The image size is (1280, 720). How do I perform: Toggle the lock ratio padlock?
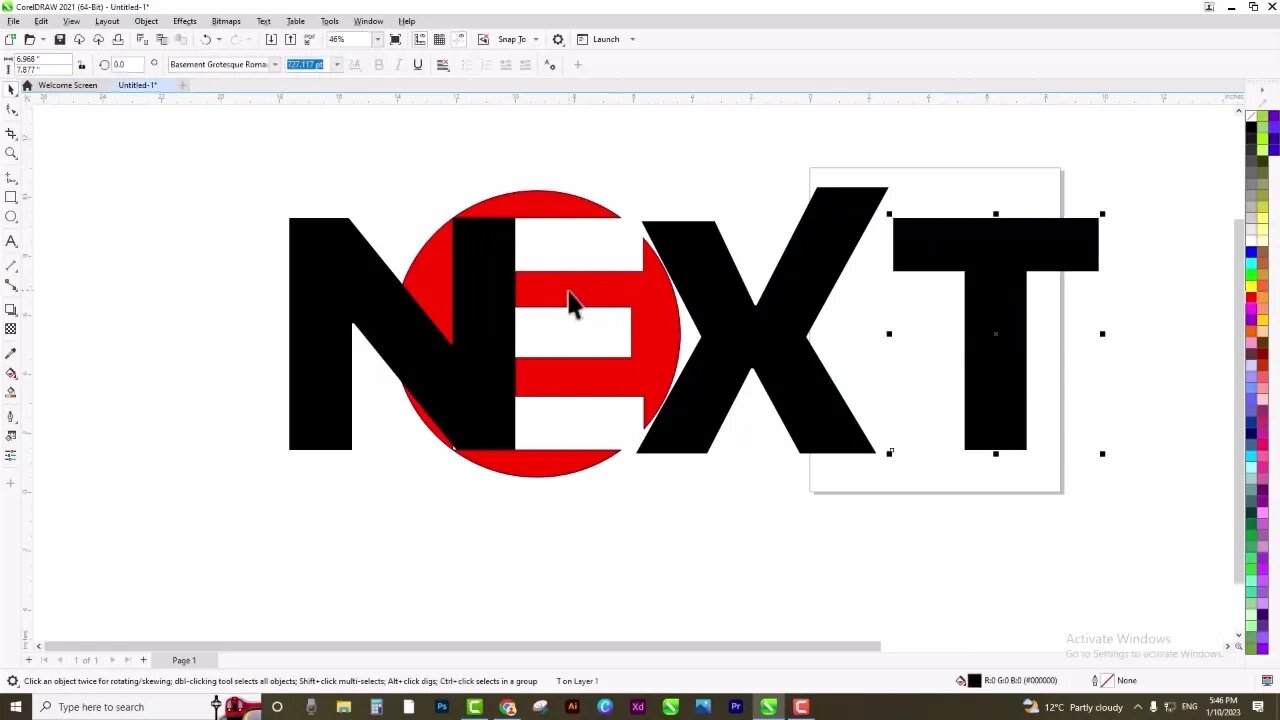point(81,65)
